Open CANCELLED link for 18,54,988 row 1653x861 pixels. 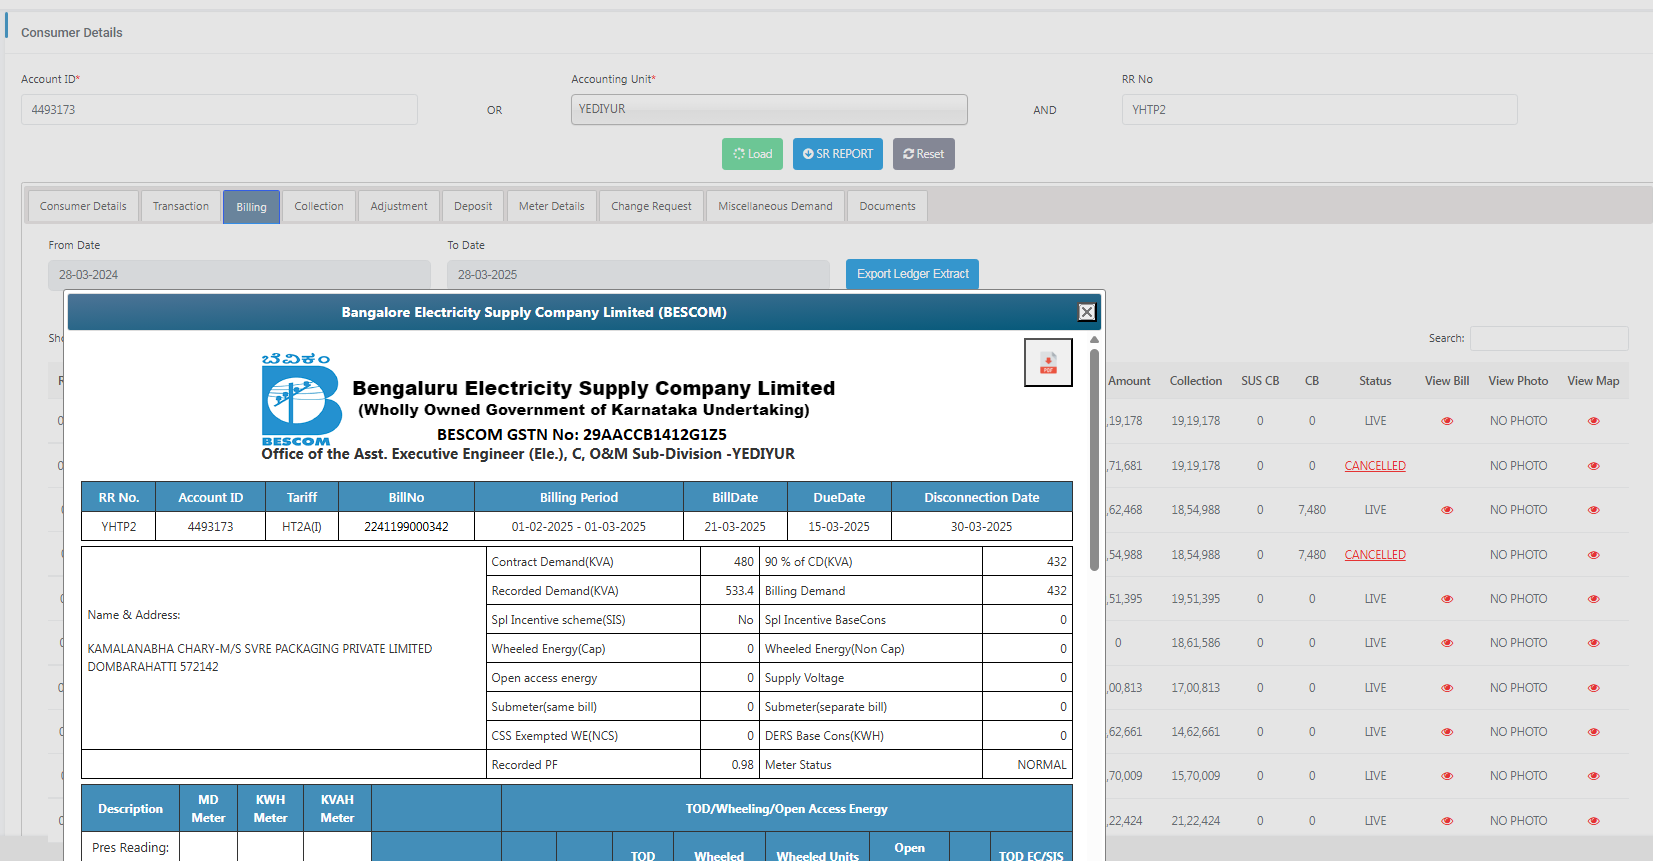pyautogui.click(x=1375, y=555)
